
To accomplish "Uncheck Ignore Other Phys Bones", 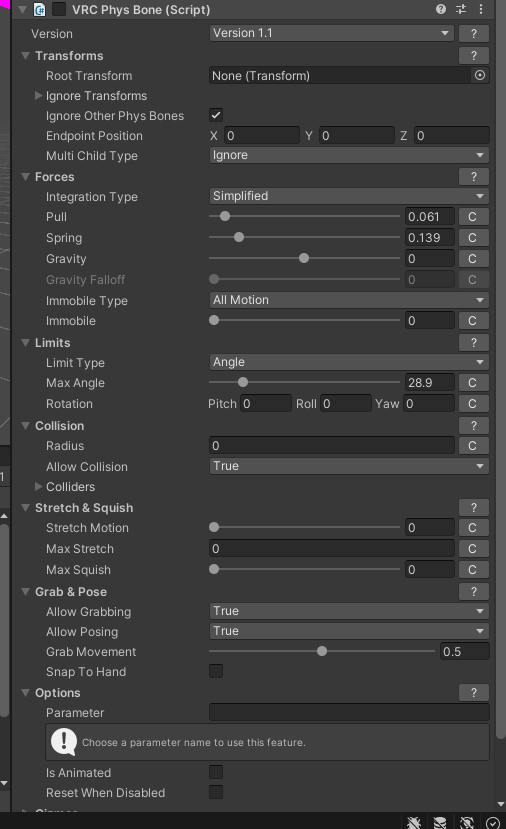I will (216, 115).
